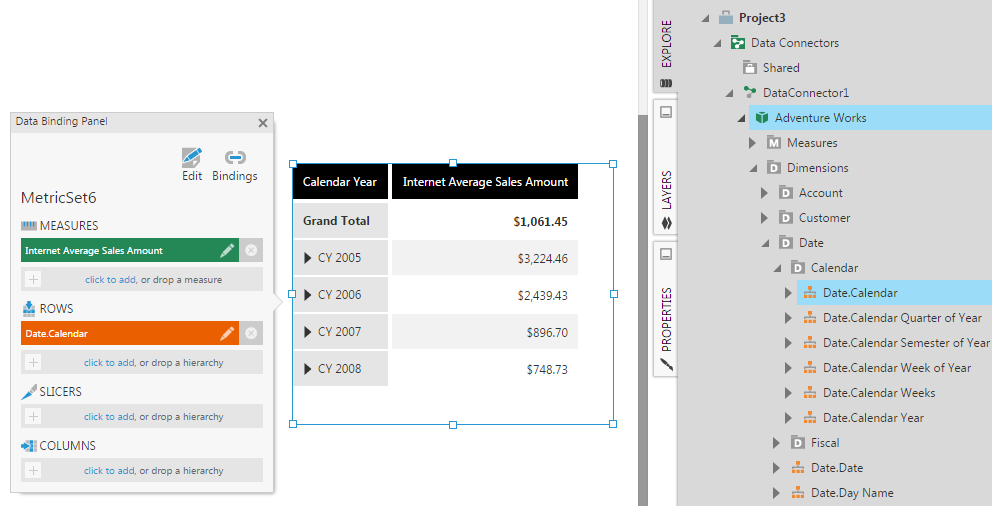Collapse the Adventure Works node
992x506 pixels.
click(741, 118)
